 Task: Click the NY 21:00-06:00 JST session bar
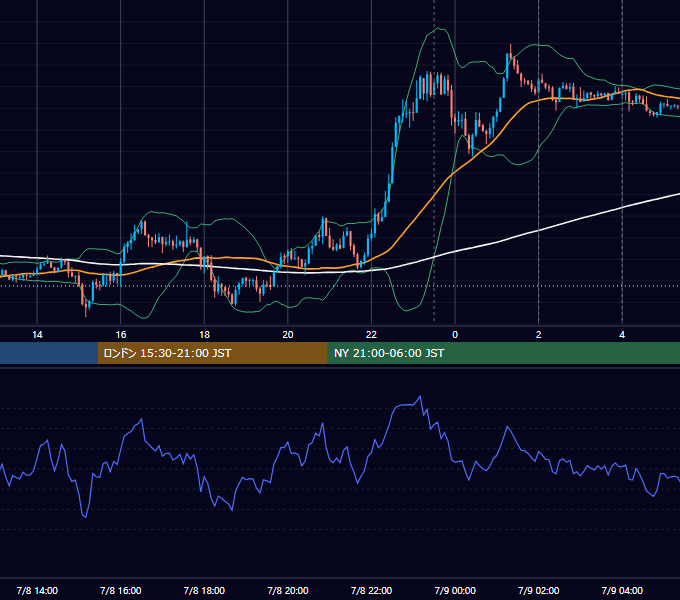pos(503,353)
